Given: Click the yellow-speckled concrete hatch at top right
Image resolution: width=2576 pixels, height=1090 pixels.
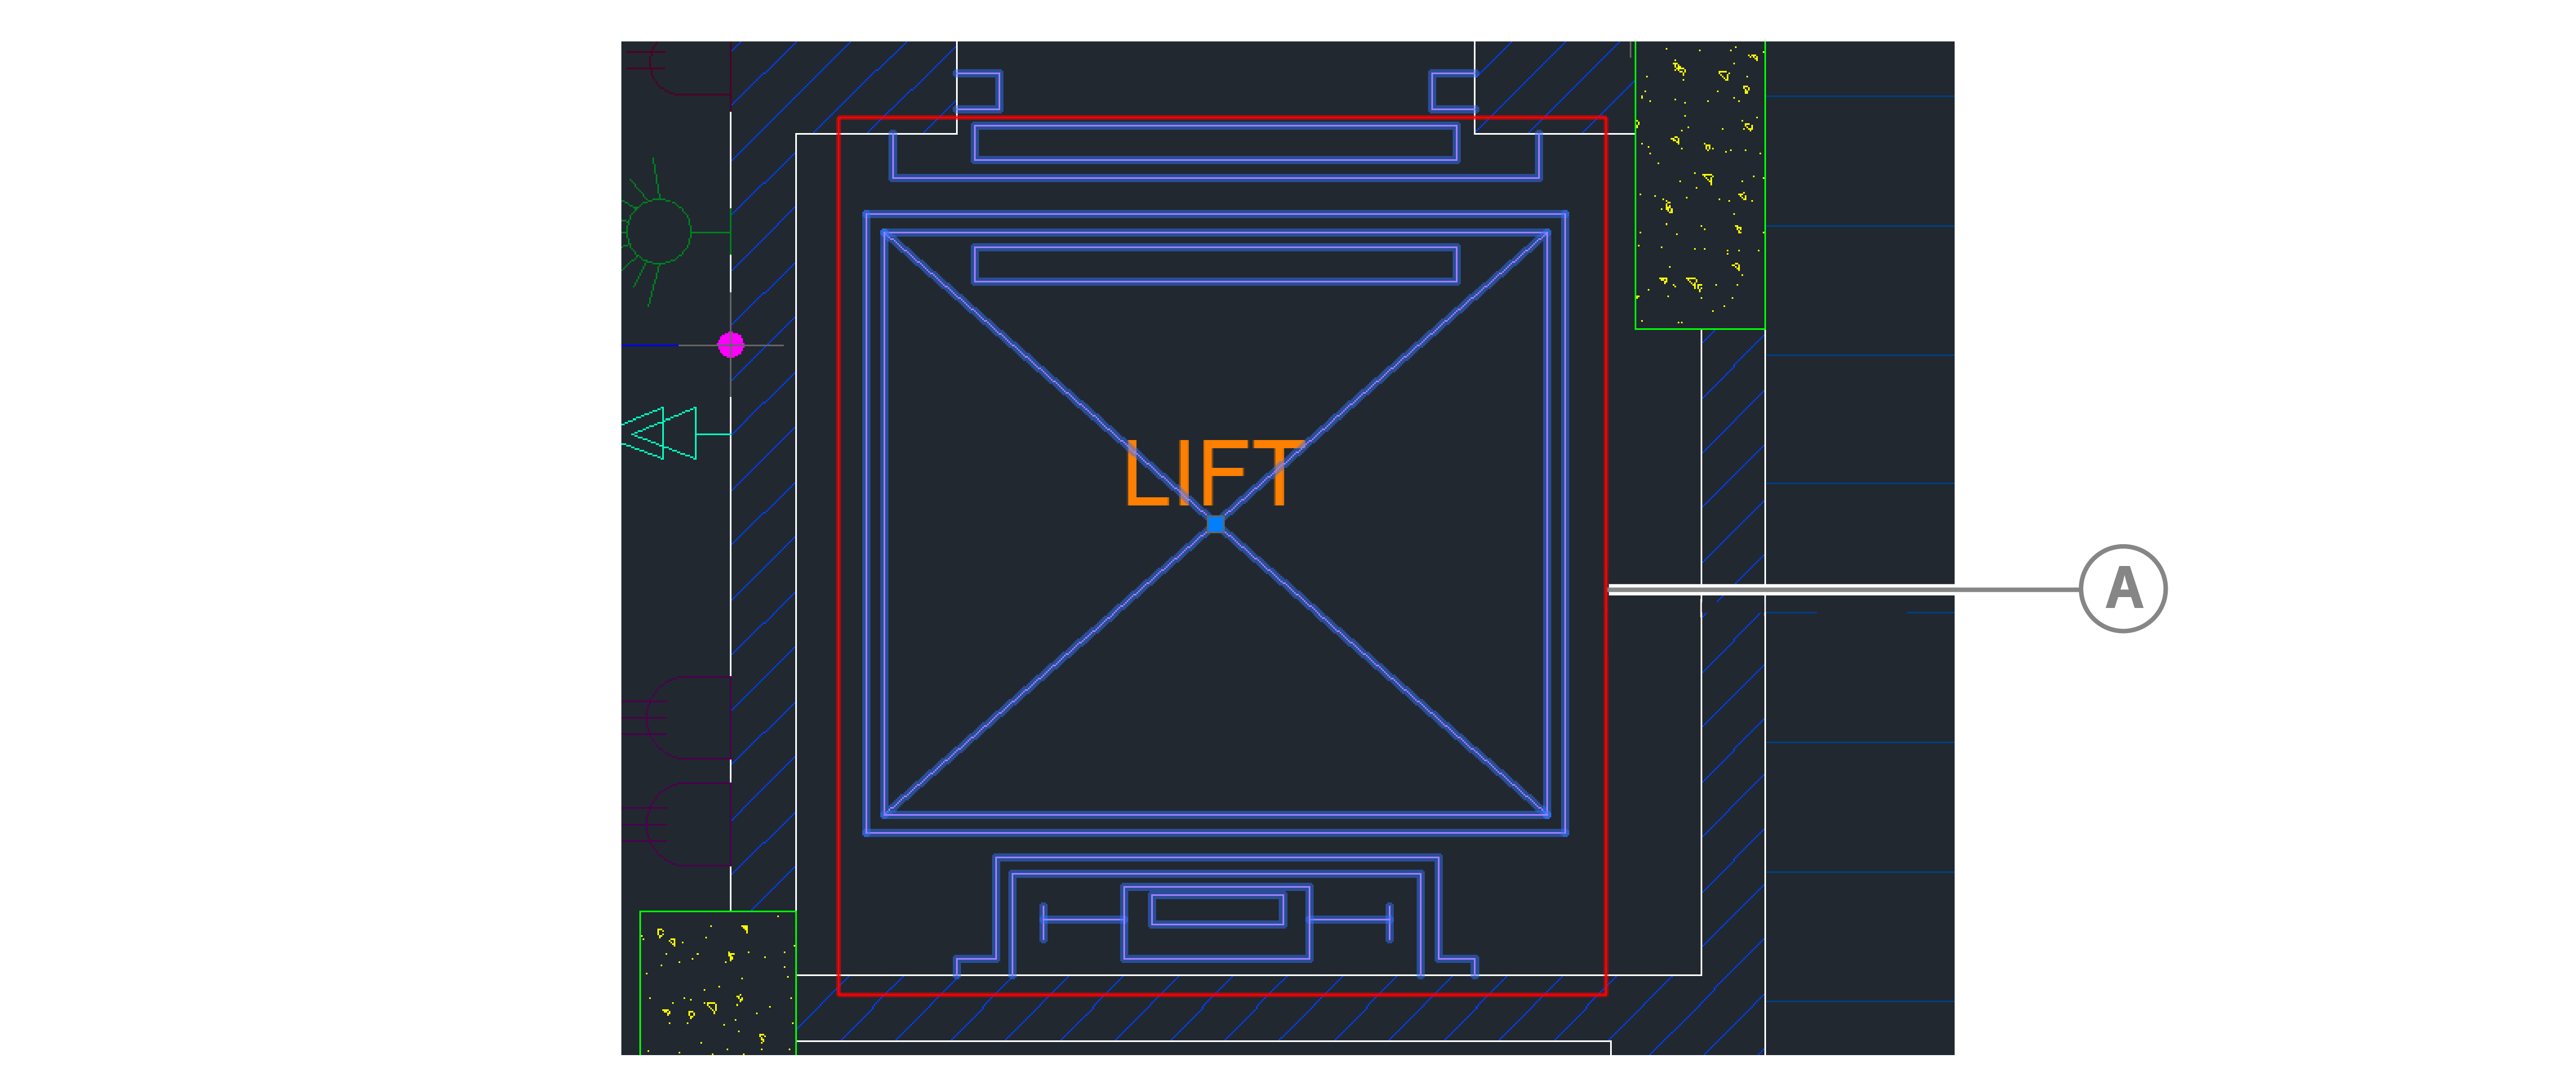Looking at the screenshot, I should [x=1699, y=185].
